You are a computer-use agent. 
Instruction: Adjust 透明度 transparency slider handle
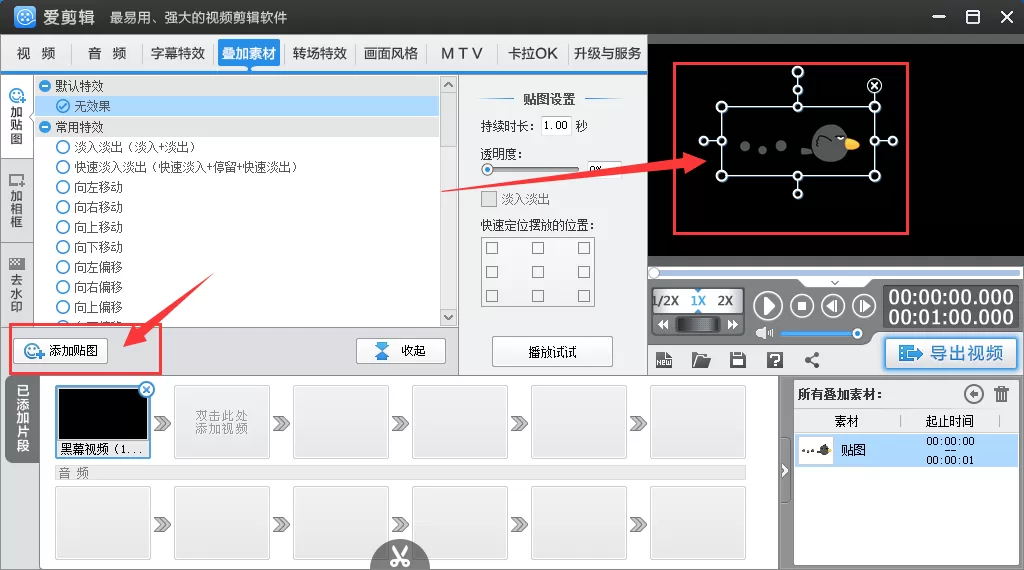(x=487, y=170)
